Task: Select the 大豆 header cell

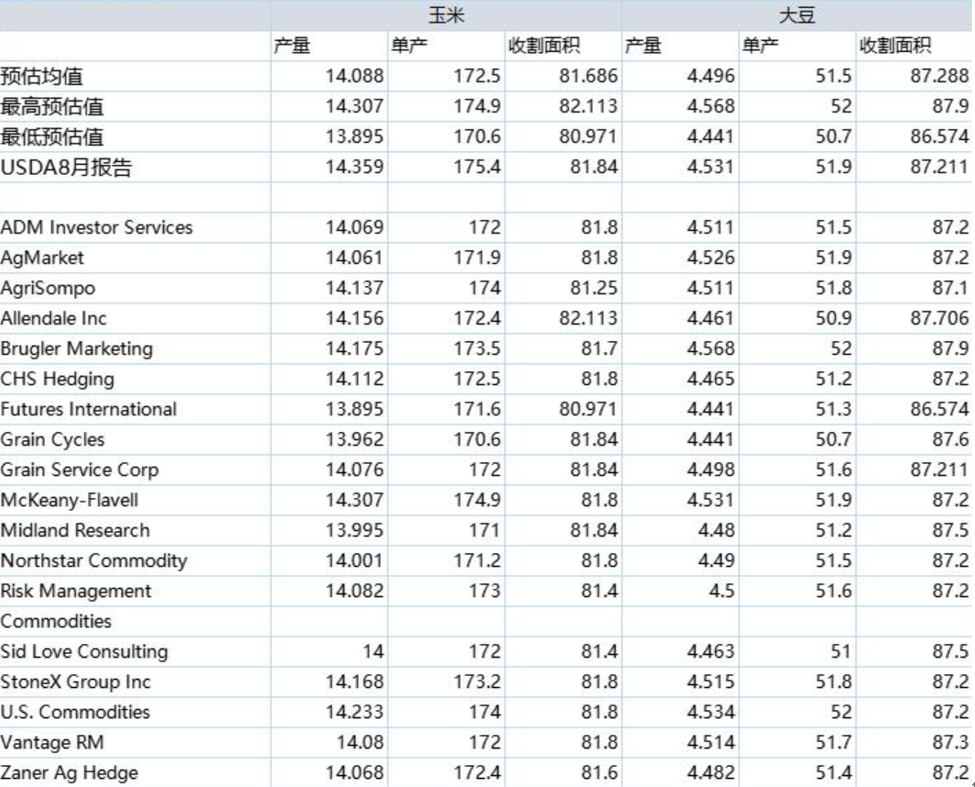Action: tap(797, 15)
